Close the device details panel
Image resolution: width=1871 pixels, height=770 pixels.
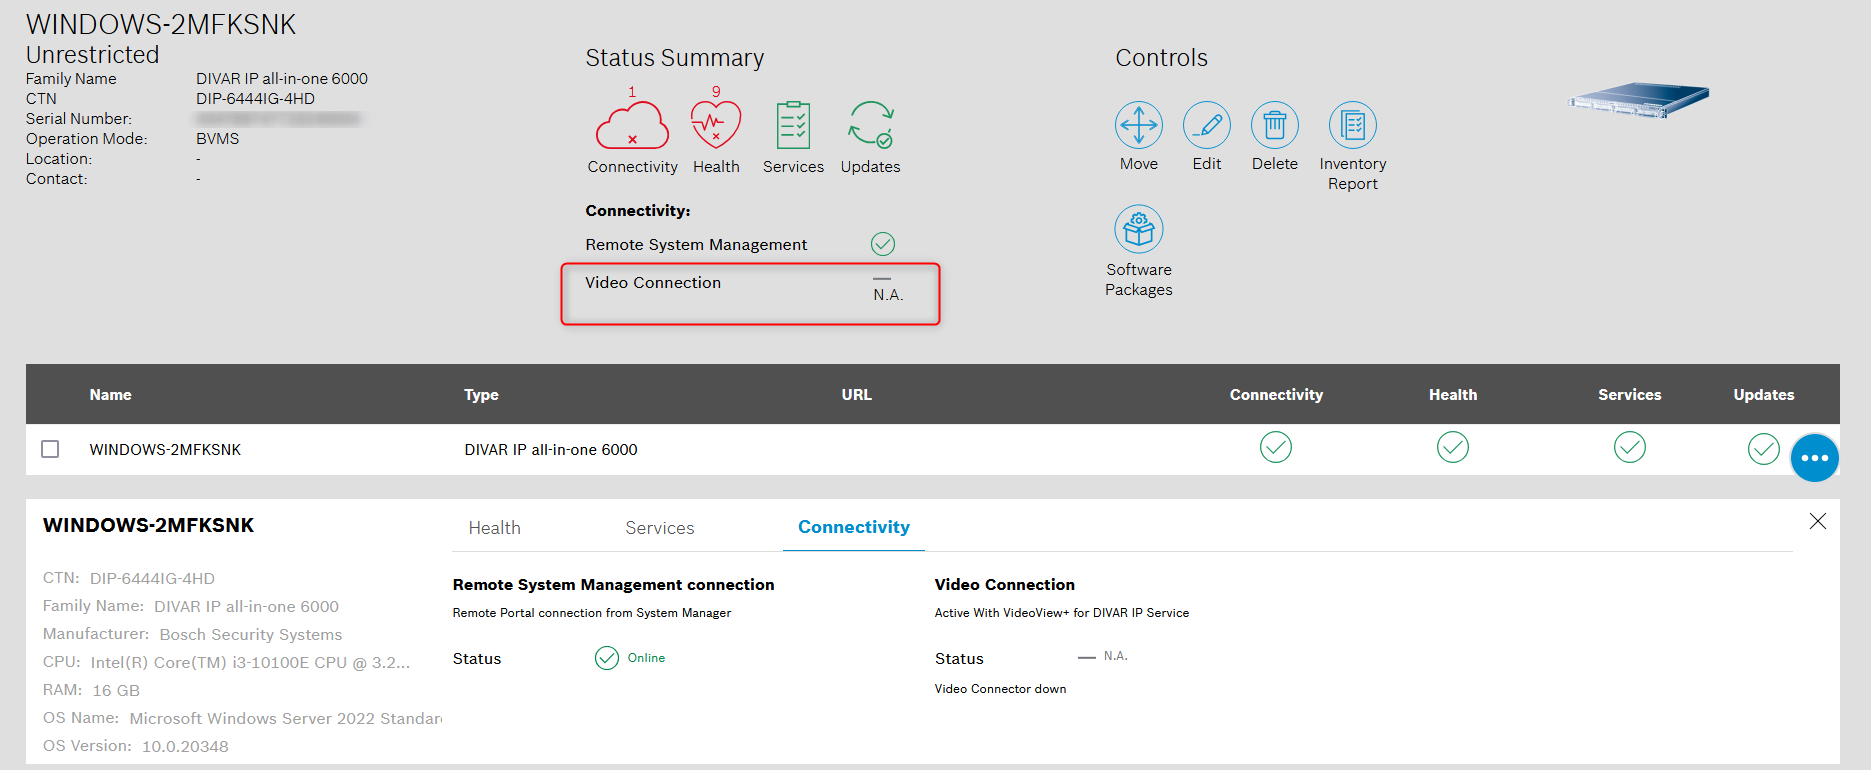coord(1817,521)
